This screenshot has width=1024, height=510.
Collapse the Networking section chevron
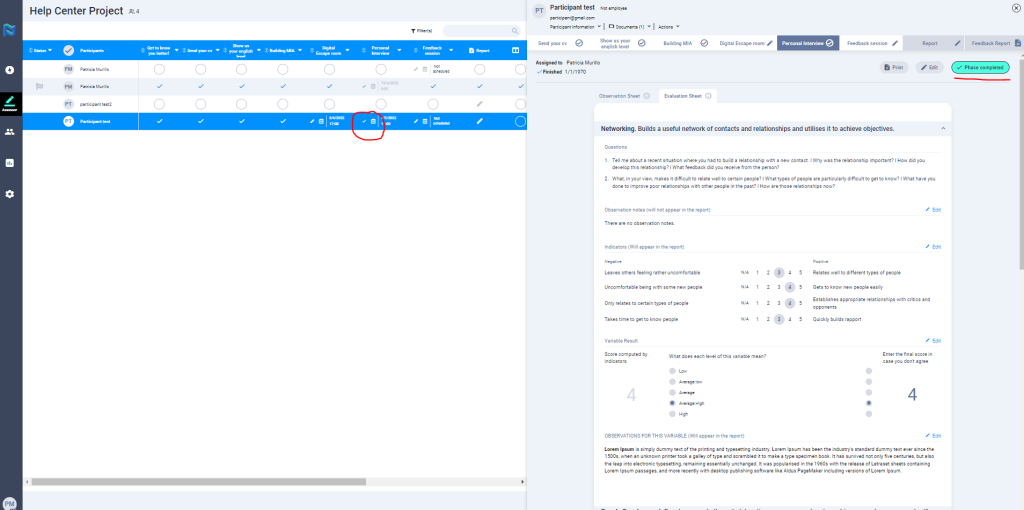pyautogui.click(x=941, y=129)
